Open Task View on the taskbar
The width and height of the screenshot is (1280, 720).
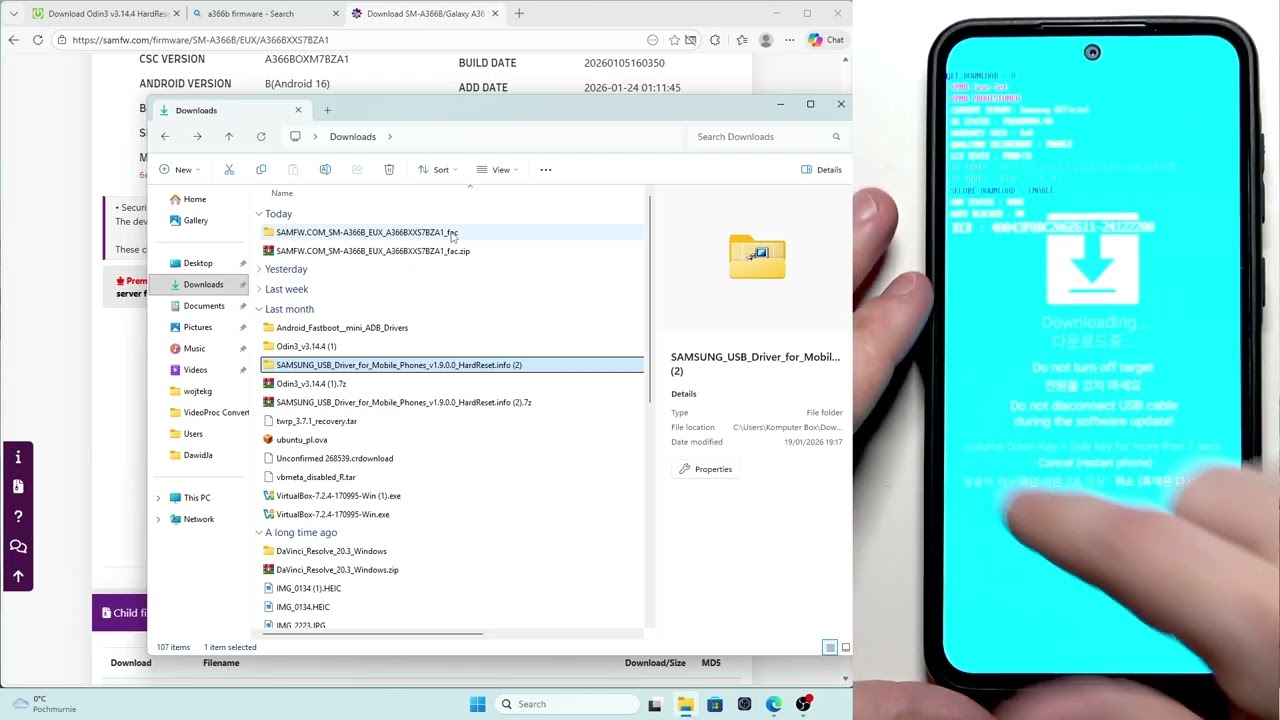pos(655,704)
